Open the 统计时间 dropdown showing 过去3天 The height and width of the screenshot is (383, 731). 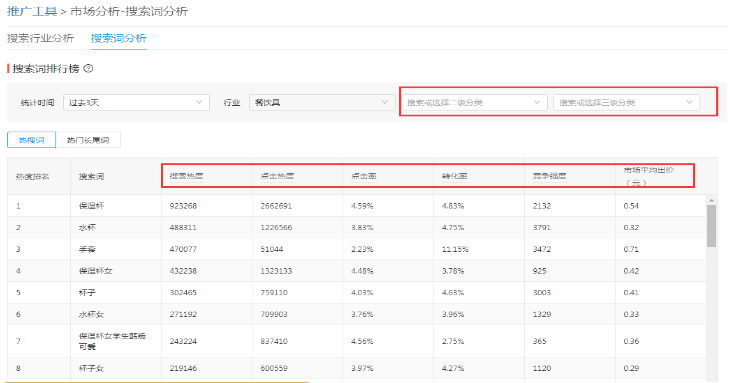tap(136, 103)
